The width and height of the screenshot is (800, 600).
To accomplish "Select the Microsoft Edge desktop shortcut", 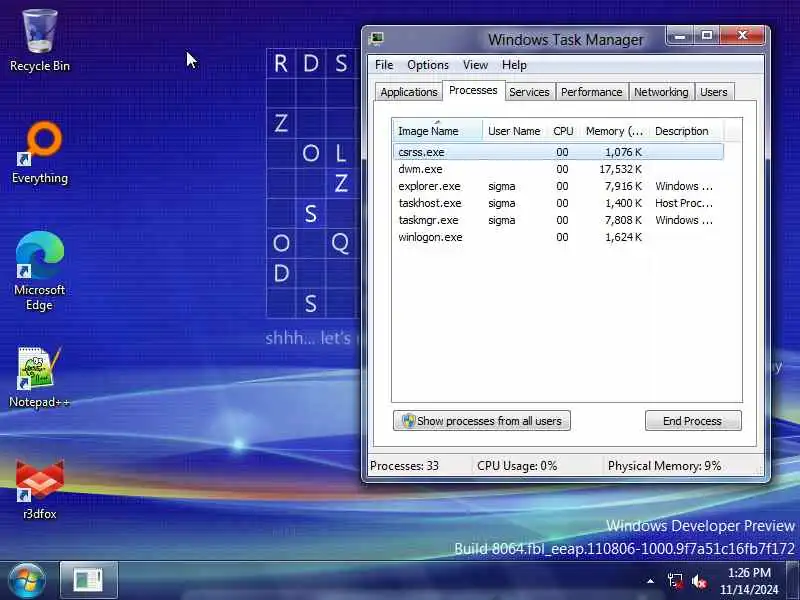I will pyautogui.click(x=40, y=270).
